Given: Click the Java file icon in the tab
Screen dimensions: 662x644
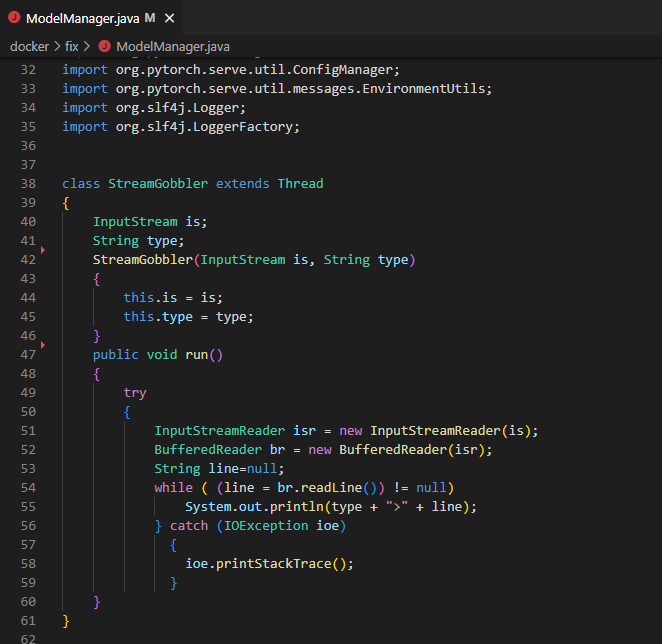Looking at the screenshot, I should tap(14, 17).
